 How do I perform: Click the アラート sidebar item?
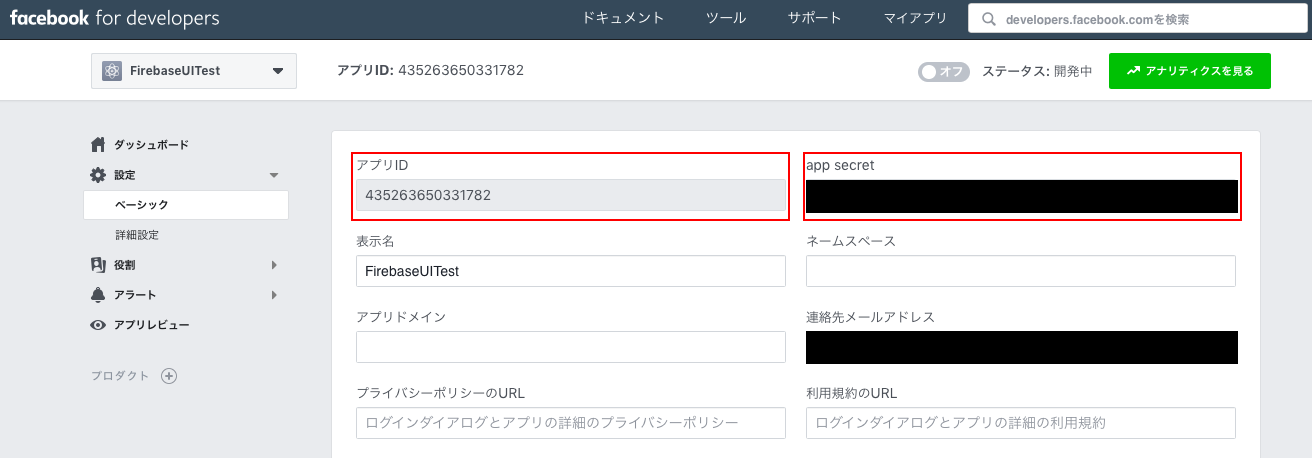tap(135, 295)
